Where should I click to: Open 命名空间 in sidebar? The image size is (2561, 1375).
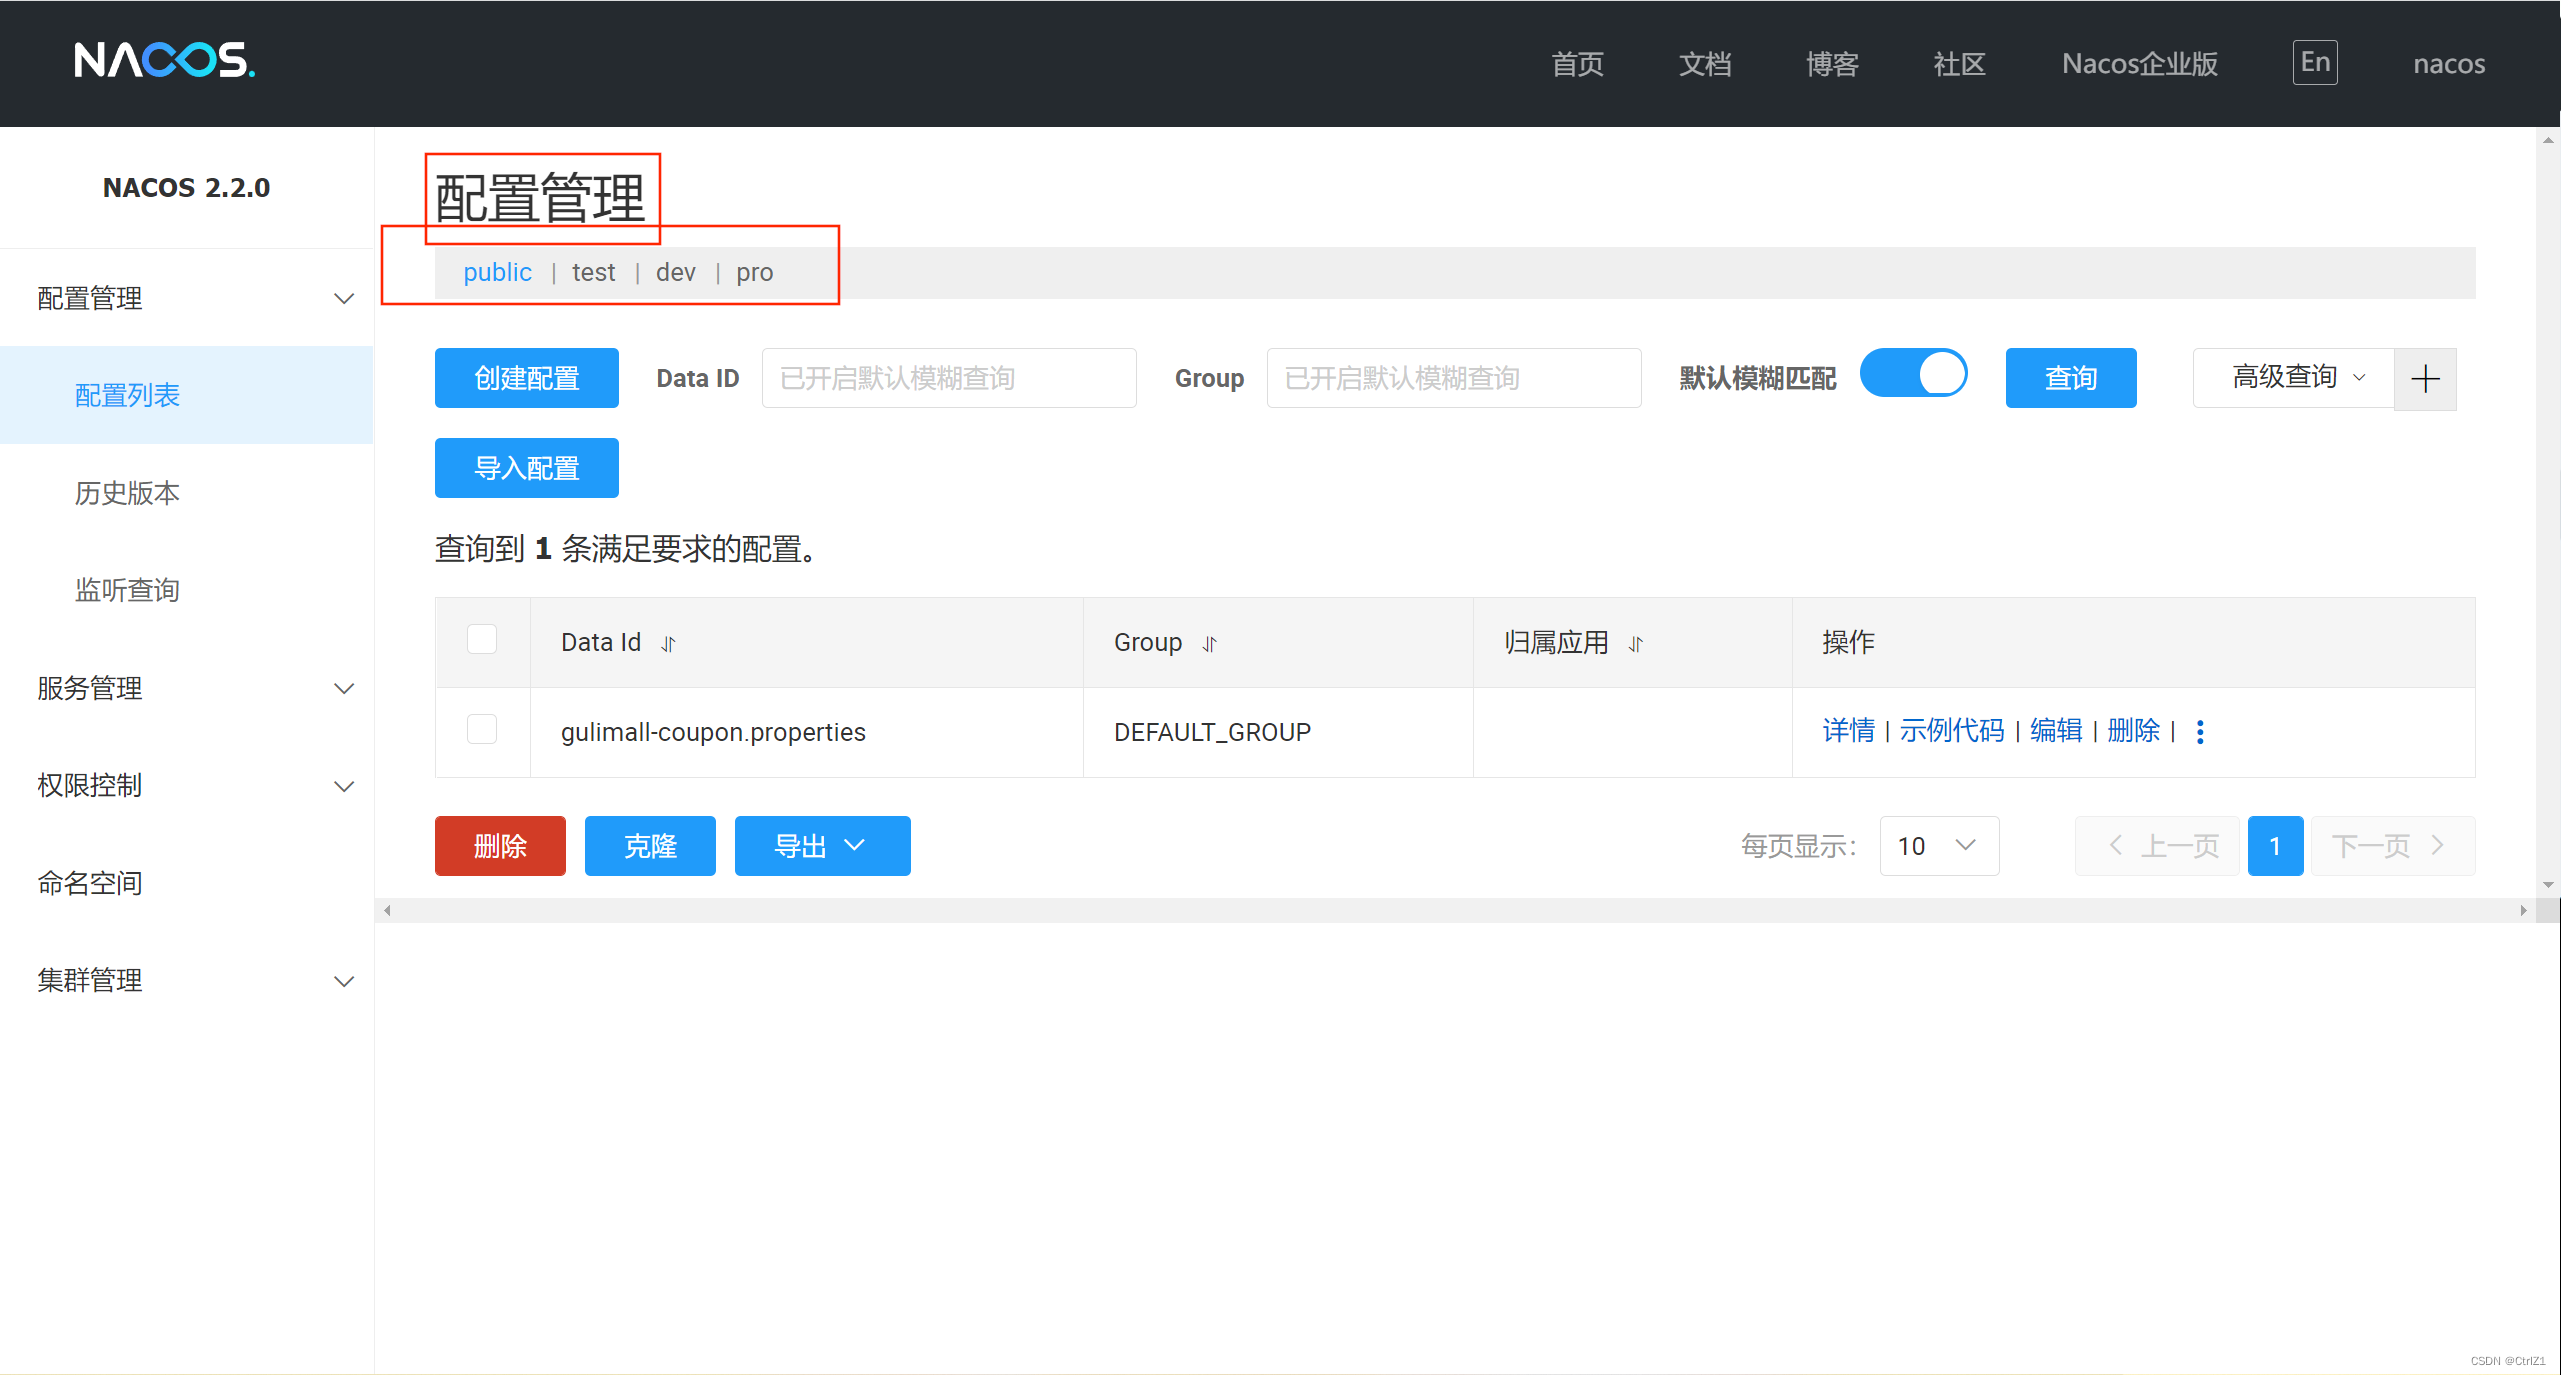pyautogui.click(x=187, y=883)
